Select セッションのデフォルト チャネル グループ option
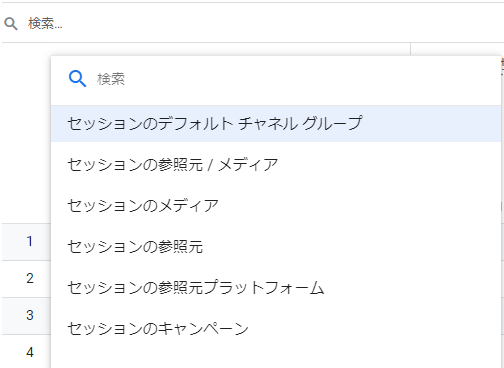The height and width of the screenshot is (368, 504). (x=276, y=124)
